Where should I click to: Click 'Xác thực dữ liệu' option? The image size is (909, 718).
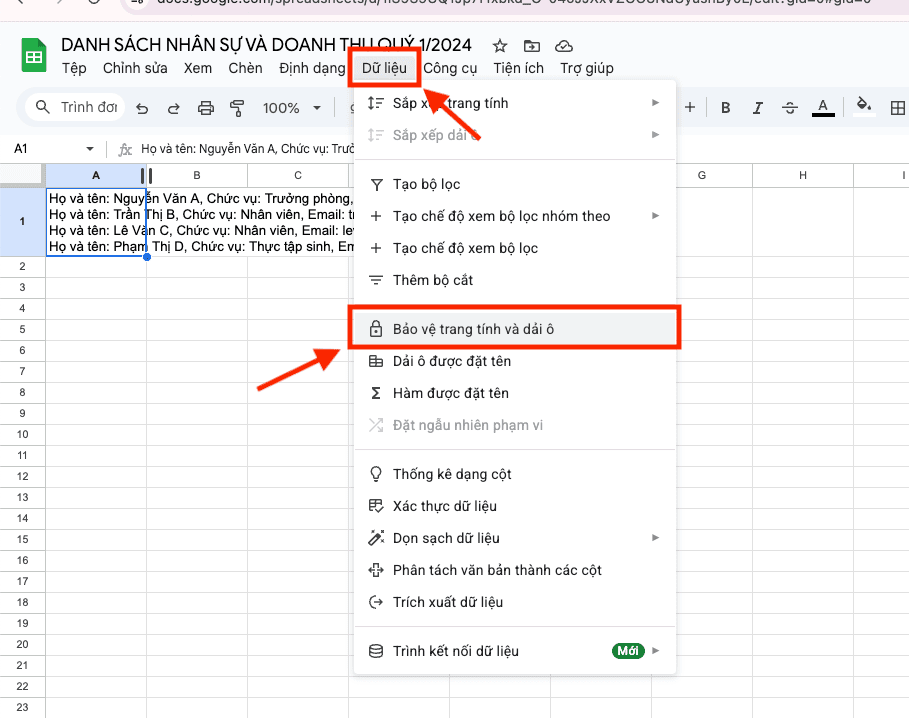coord(444,506)
